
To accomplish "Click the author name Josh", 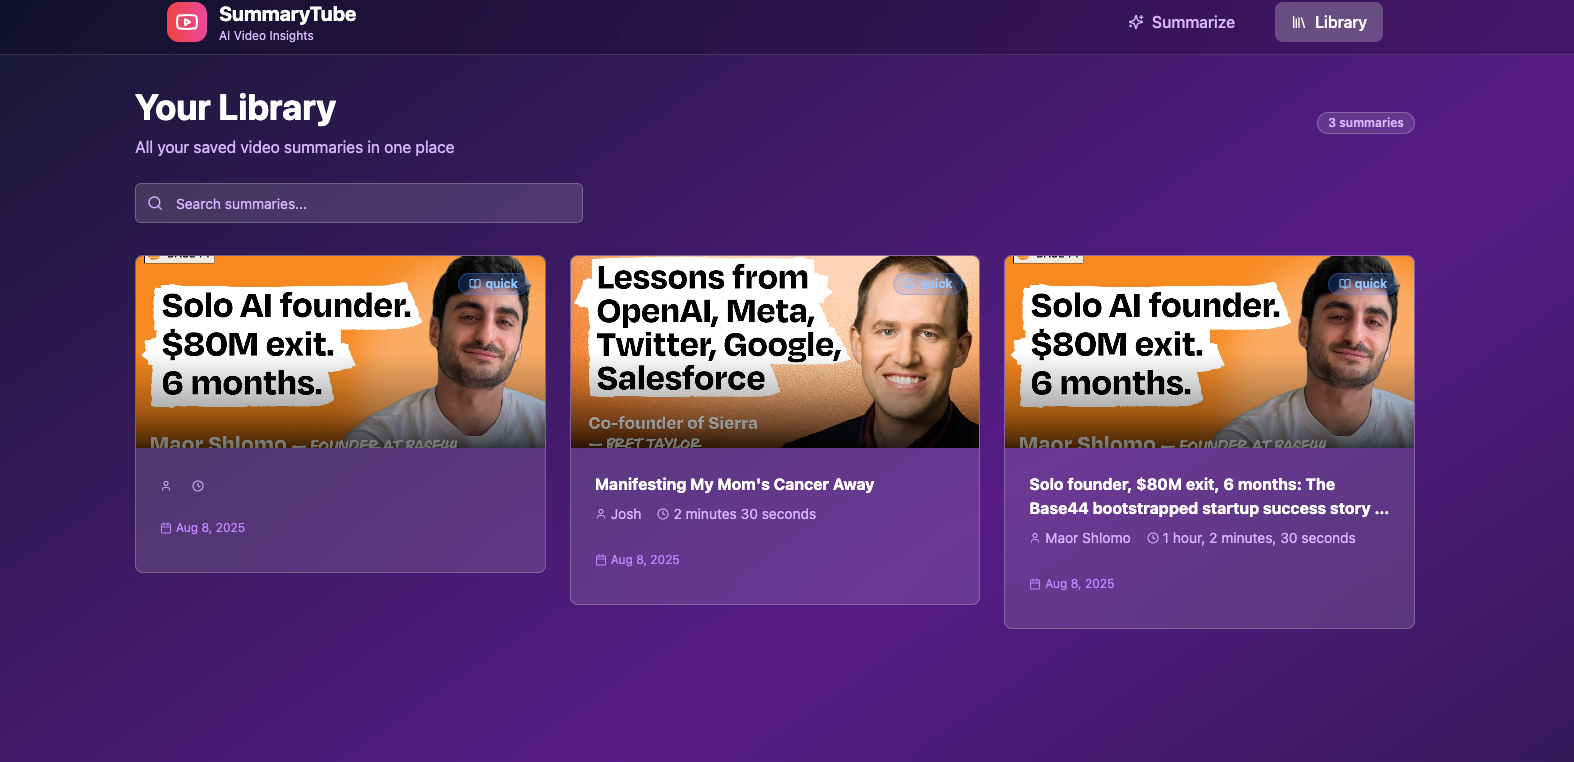I will coord(626,514).
